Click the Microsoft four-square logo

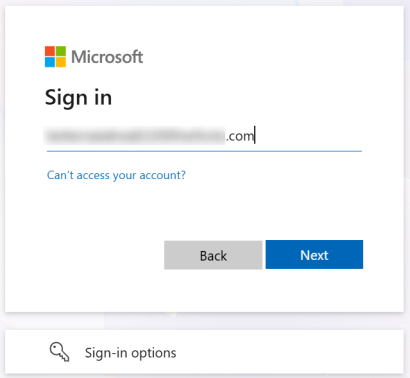click(55, 57)
